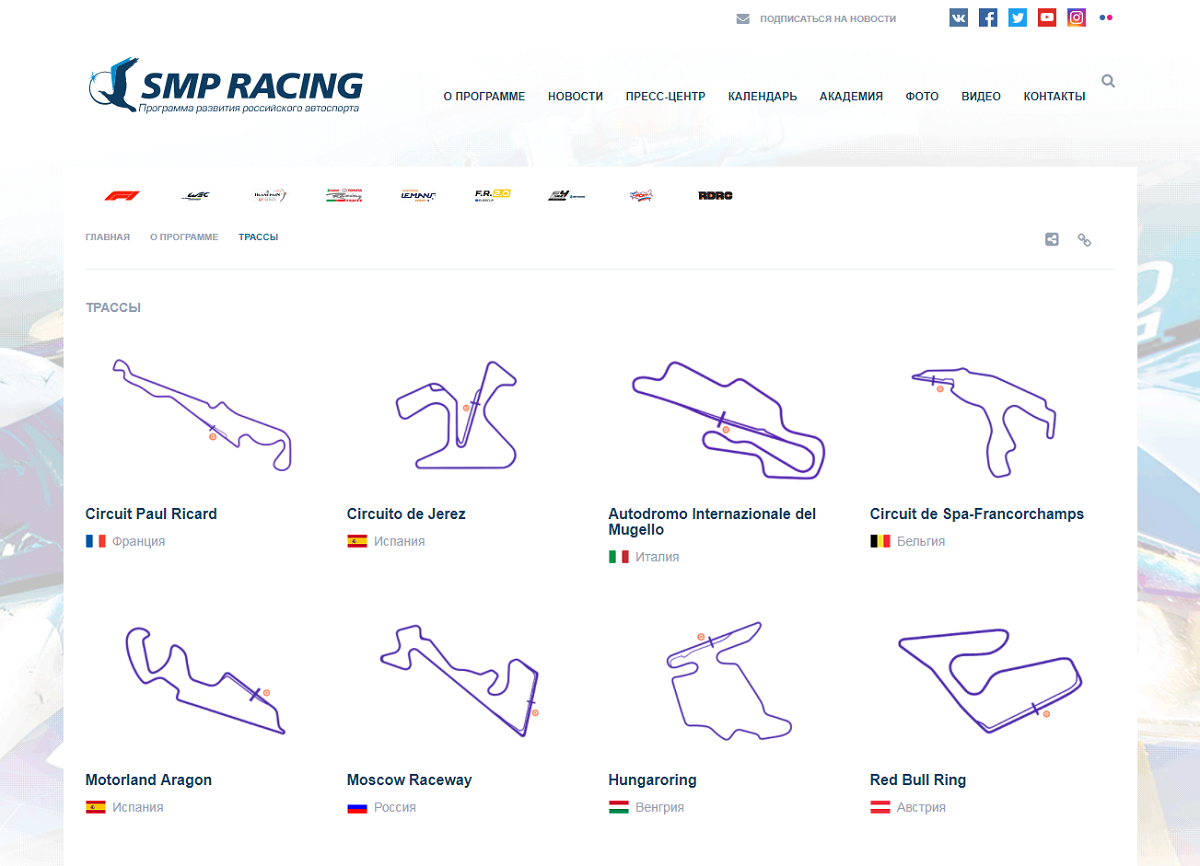
Task: Open Moscow Raceway title link
Action: click(409, 780)
